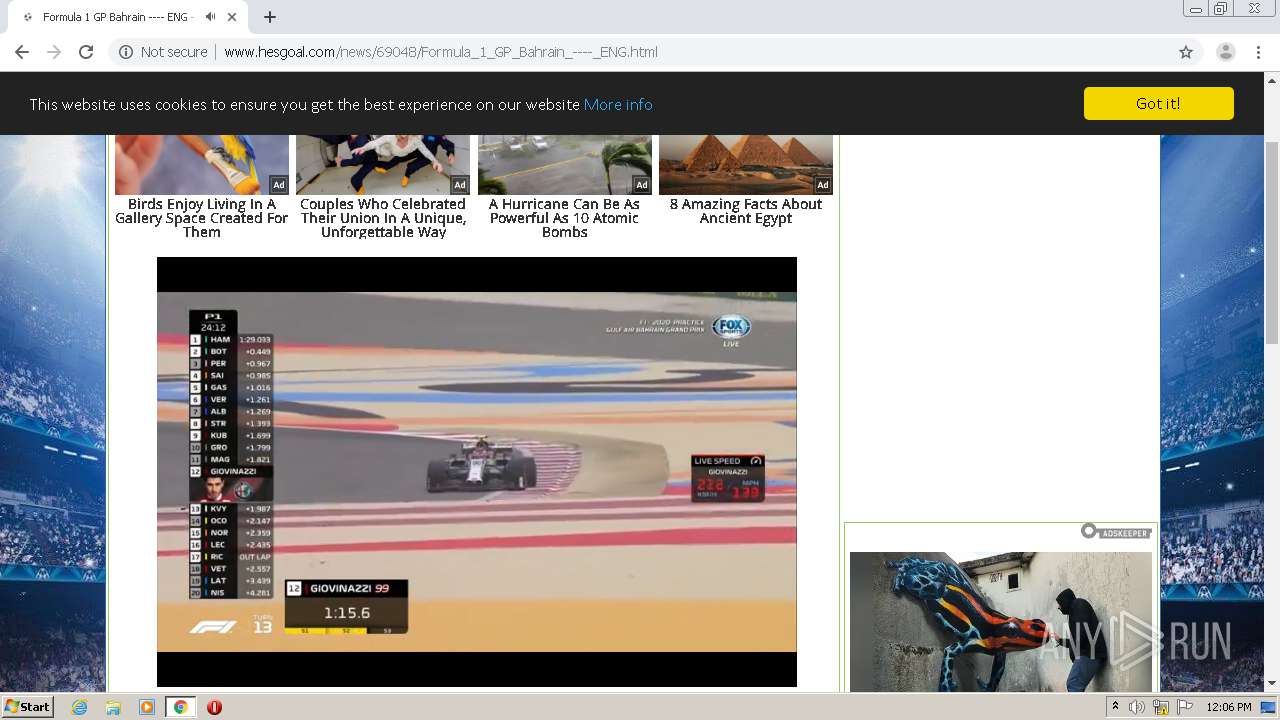The image size is (1280, 720).
Task: Click the Show desktop button
Action: [1270, 707]
